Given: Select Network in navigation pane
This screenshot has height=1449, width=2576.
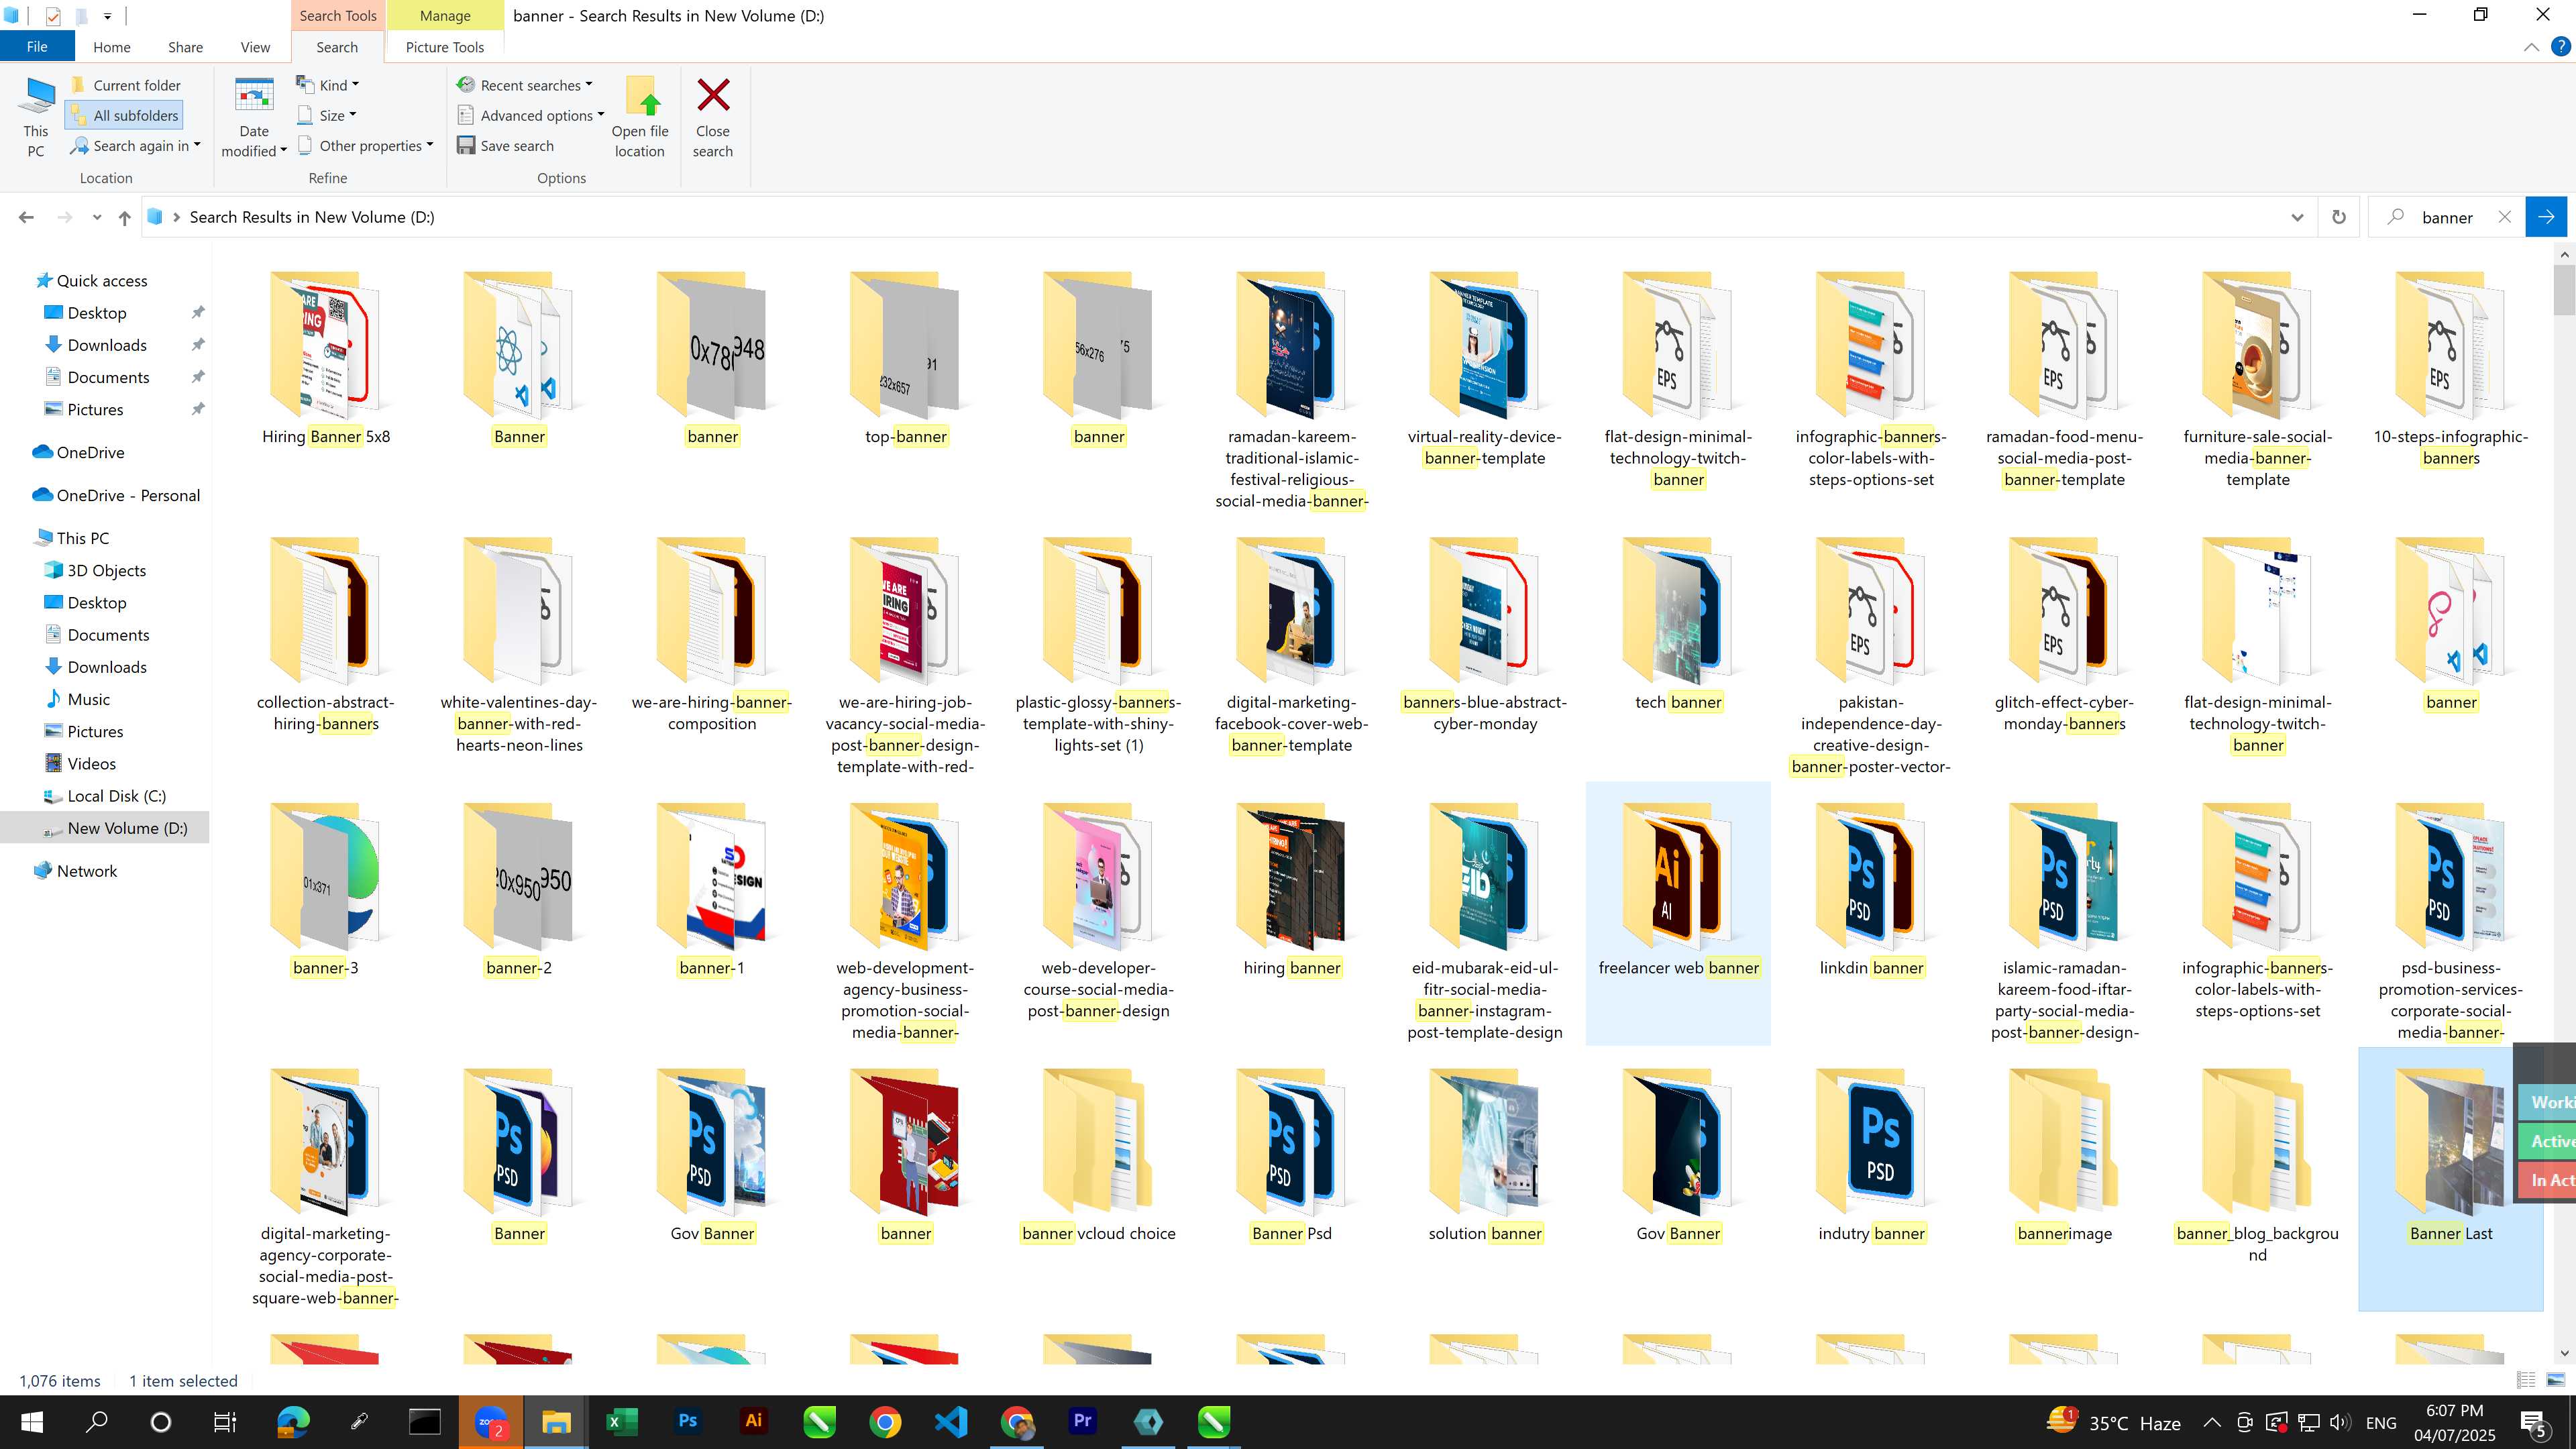Looking at the screenshot, I should (87, 871).
